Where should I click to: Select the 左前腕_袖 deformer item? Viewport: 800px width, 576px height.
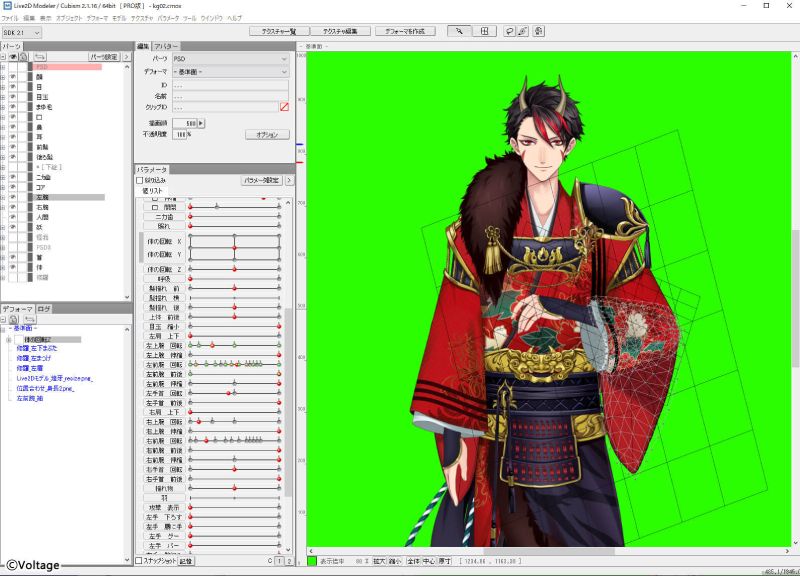point(30,398)
